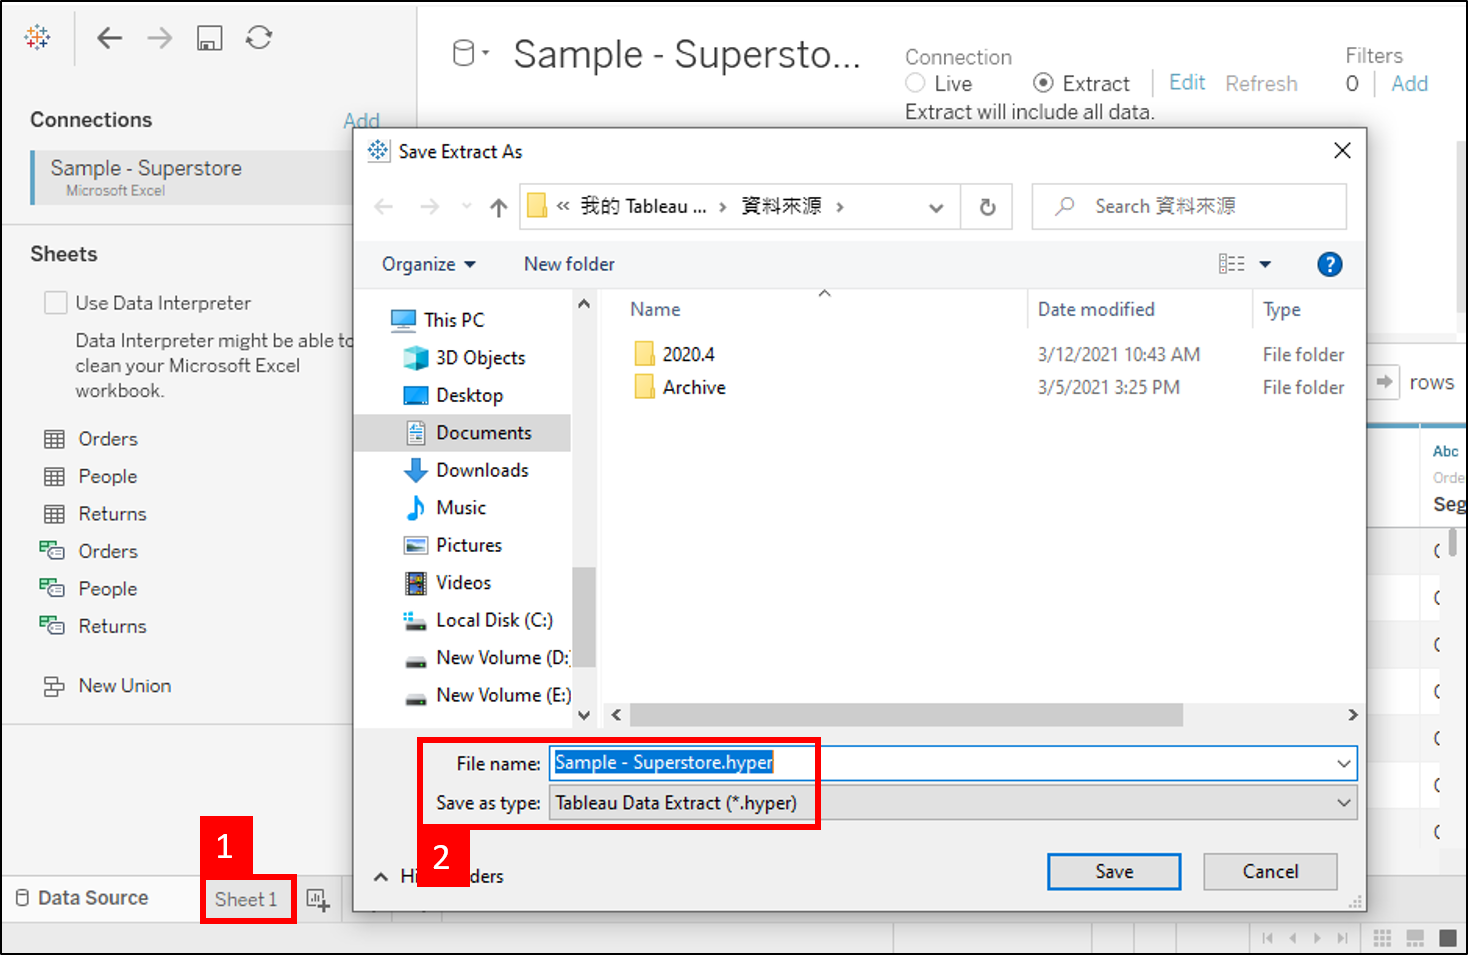Click the Tableau logo icon
Image resolution: width=1468 pixels, height=955 pixels.
point(37,37)
